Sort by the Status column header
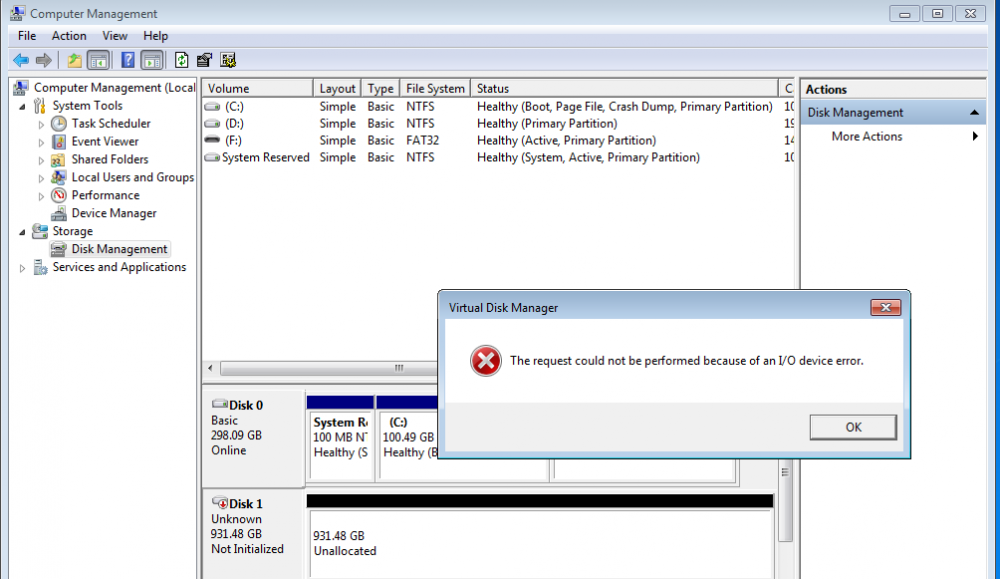The height and width of the screenshot is (579, 1000). pos(624,88)
